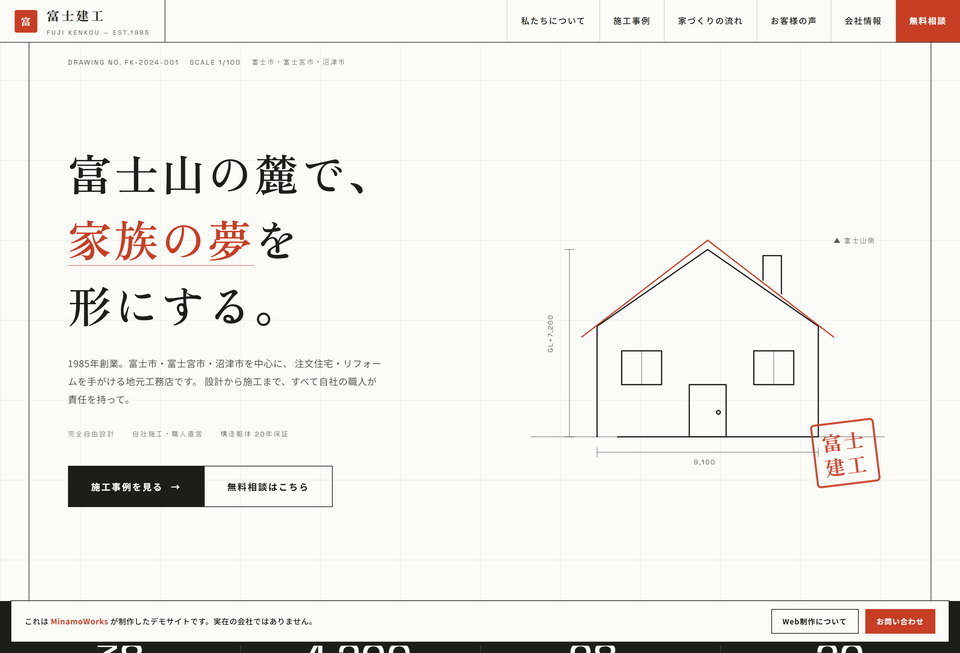The height and width of the screenshot is (653, 960).
Task: Click the ▲ 富士山側 label
Action: [854, 241]
